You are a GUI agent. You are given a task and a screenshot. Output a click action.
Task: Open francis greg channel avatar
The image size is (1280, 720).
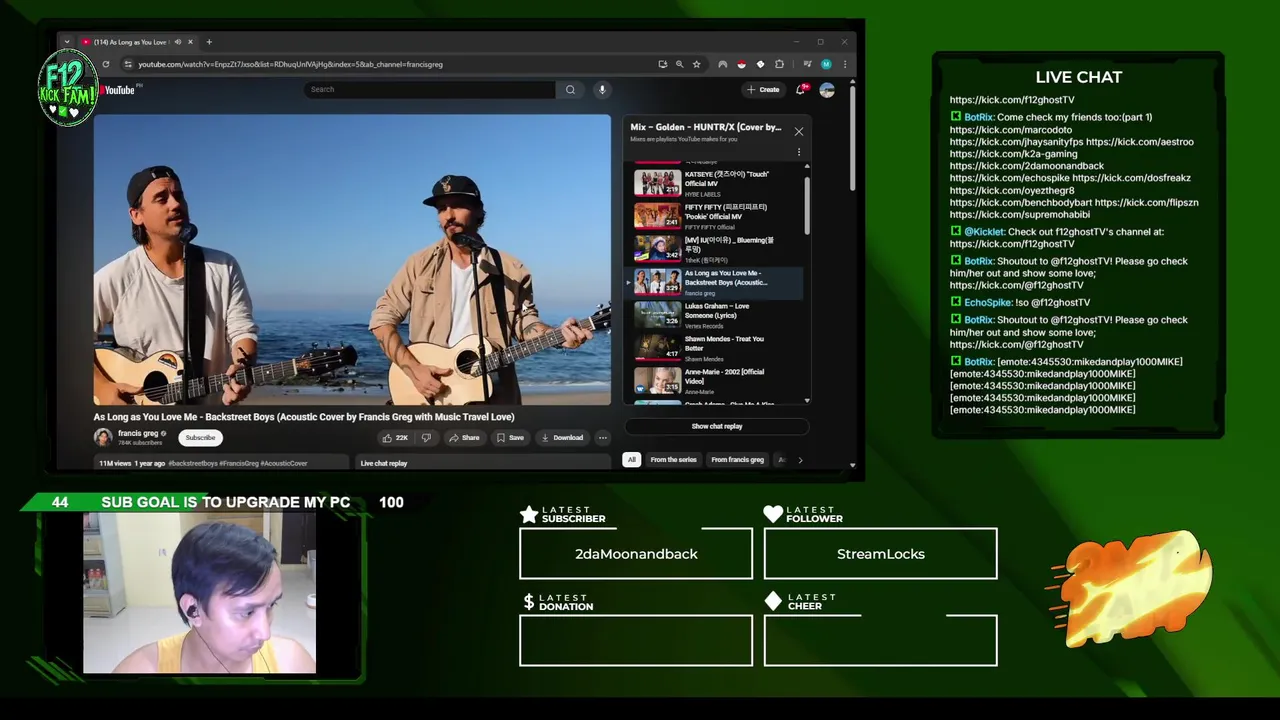pos(103,437)
